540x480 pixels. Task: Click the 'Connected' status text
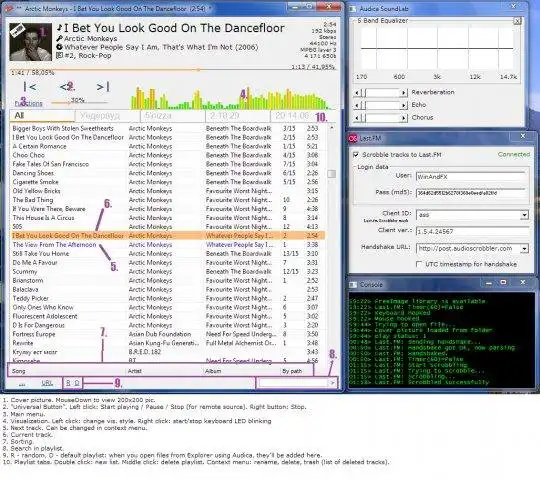tap(514, 155)
